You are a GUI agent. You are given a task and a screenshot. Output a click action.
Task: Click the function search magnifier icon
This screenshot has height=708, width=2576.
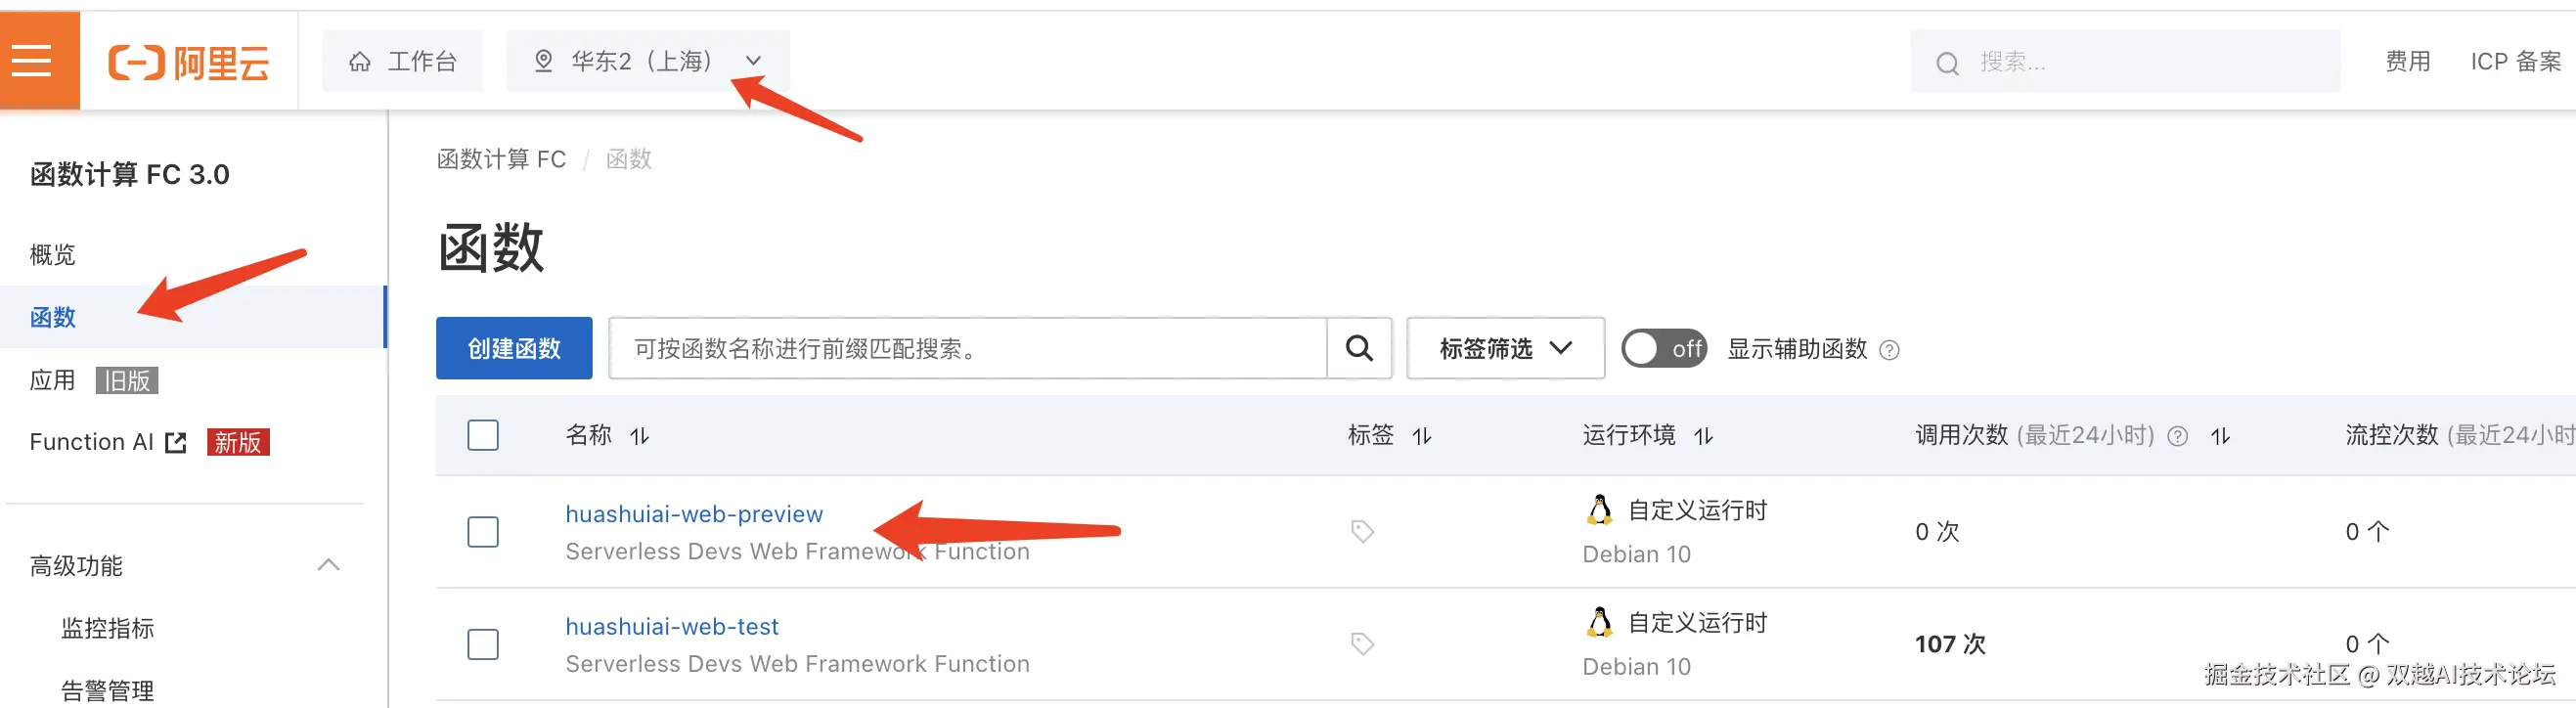click(x=1358, y=348)
